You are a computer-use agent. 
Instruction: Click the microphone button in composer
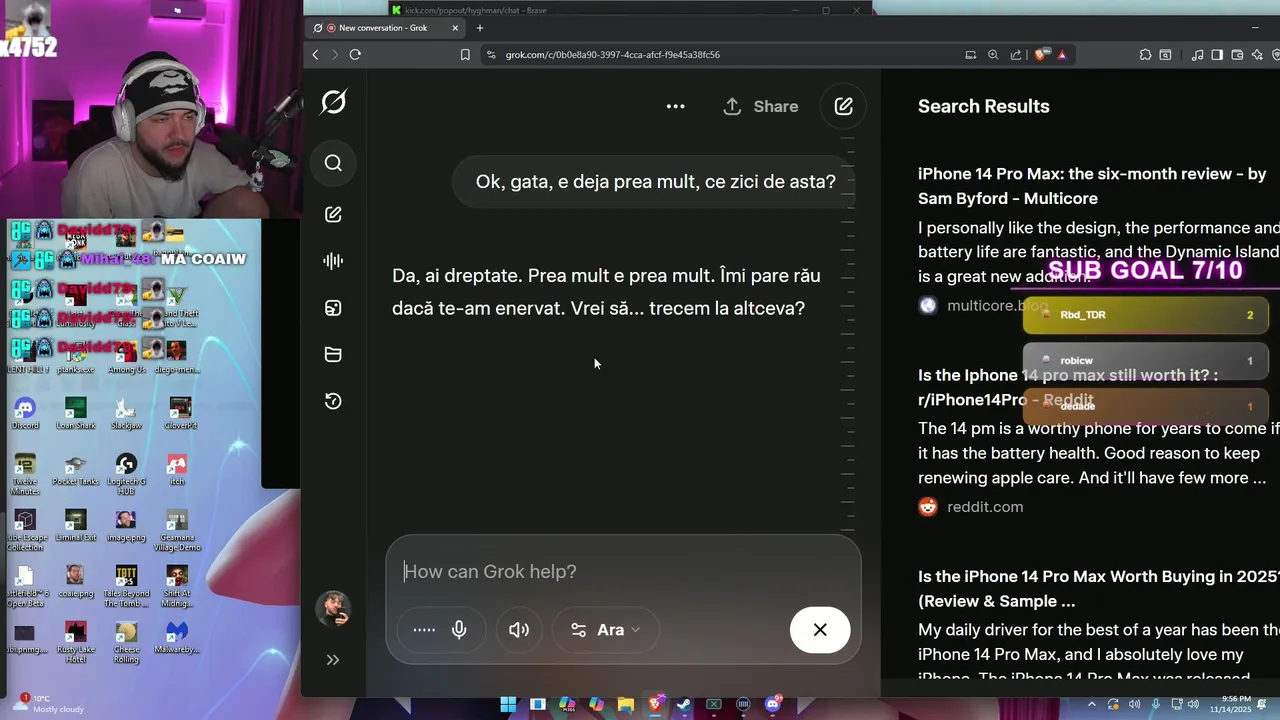(459, 630)
